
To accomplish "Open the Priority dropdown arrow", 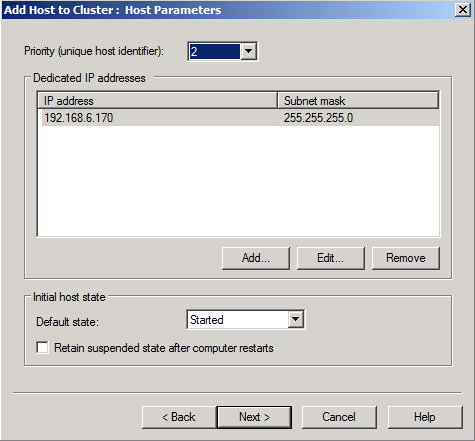I will point(248,51).
